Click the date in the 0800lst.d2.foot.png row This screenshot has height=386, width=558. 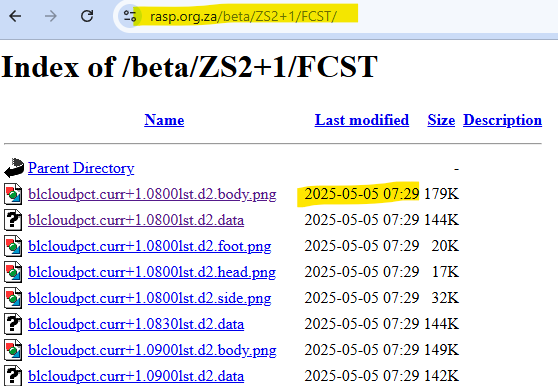[362, 246]
